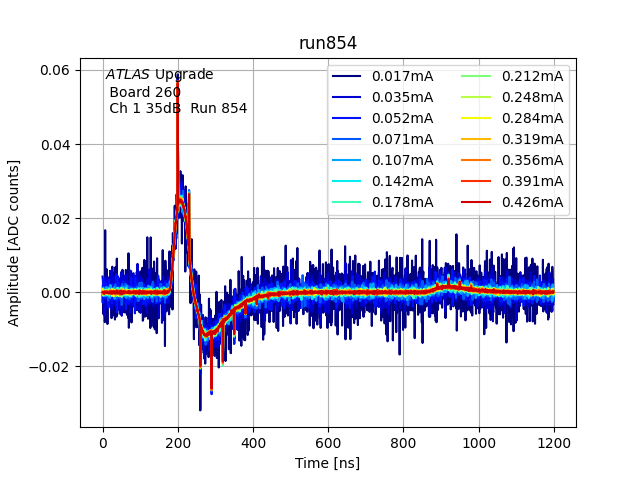Image resolution: width=640 pixels, height=480 pixels.
Task: Click the 0.178mA legend entry
Action: [402, 202]
